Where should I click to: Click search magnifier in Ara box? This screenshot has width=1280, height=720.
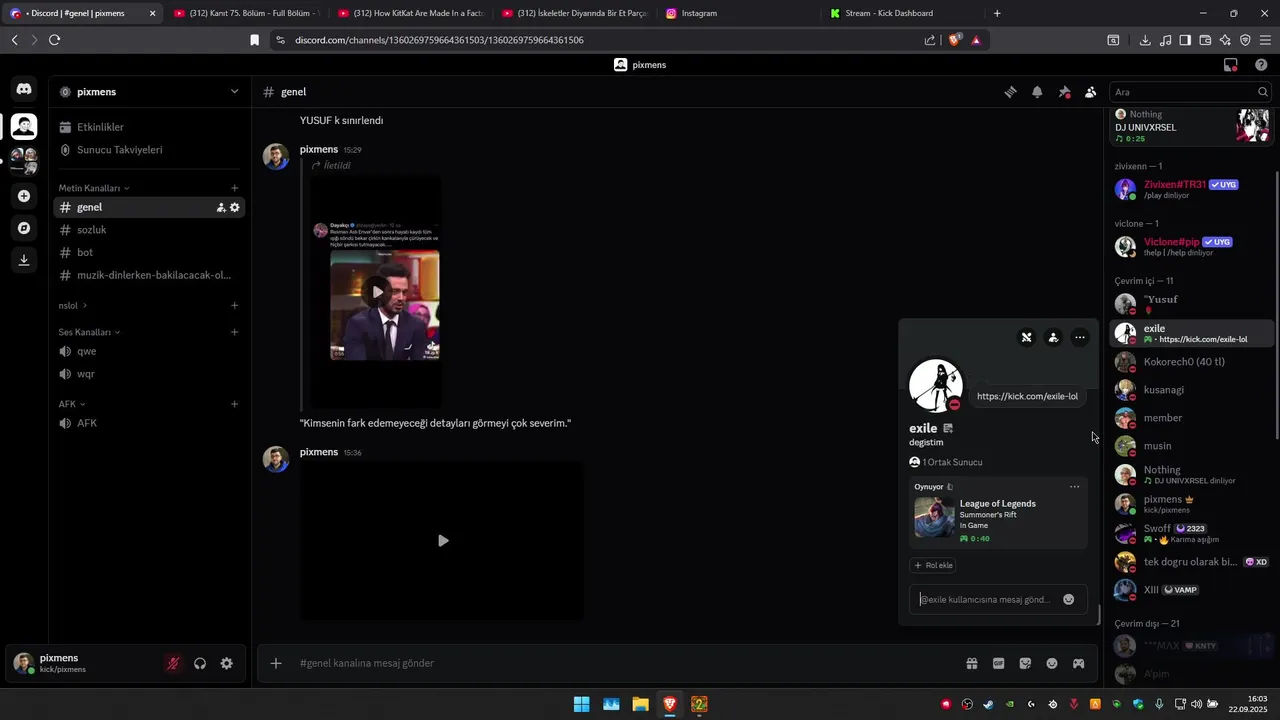point(1263,92)
